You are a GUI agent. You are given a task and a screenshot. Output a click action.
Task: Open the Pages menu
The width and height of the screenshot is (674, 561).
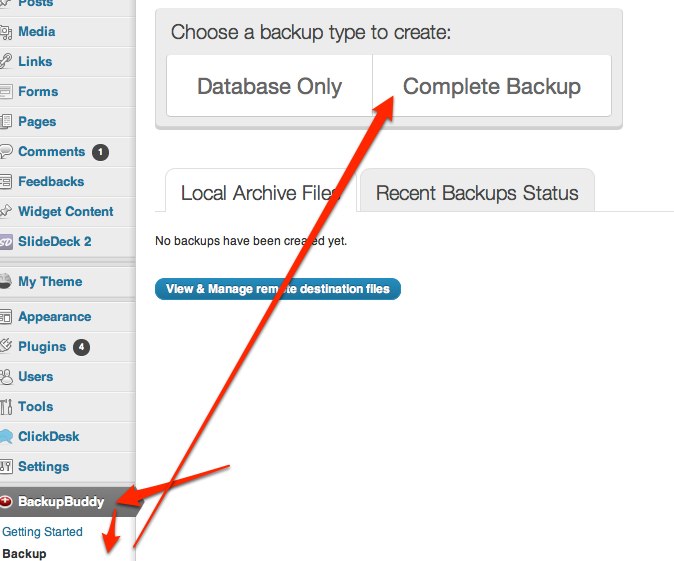pos(37,122)
